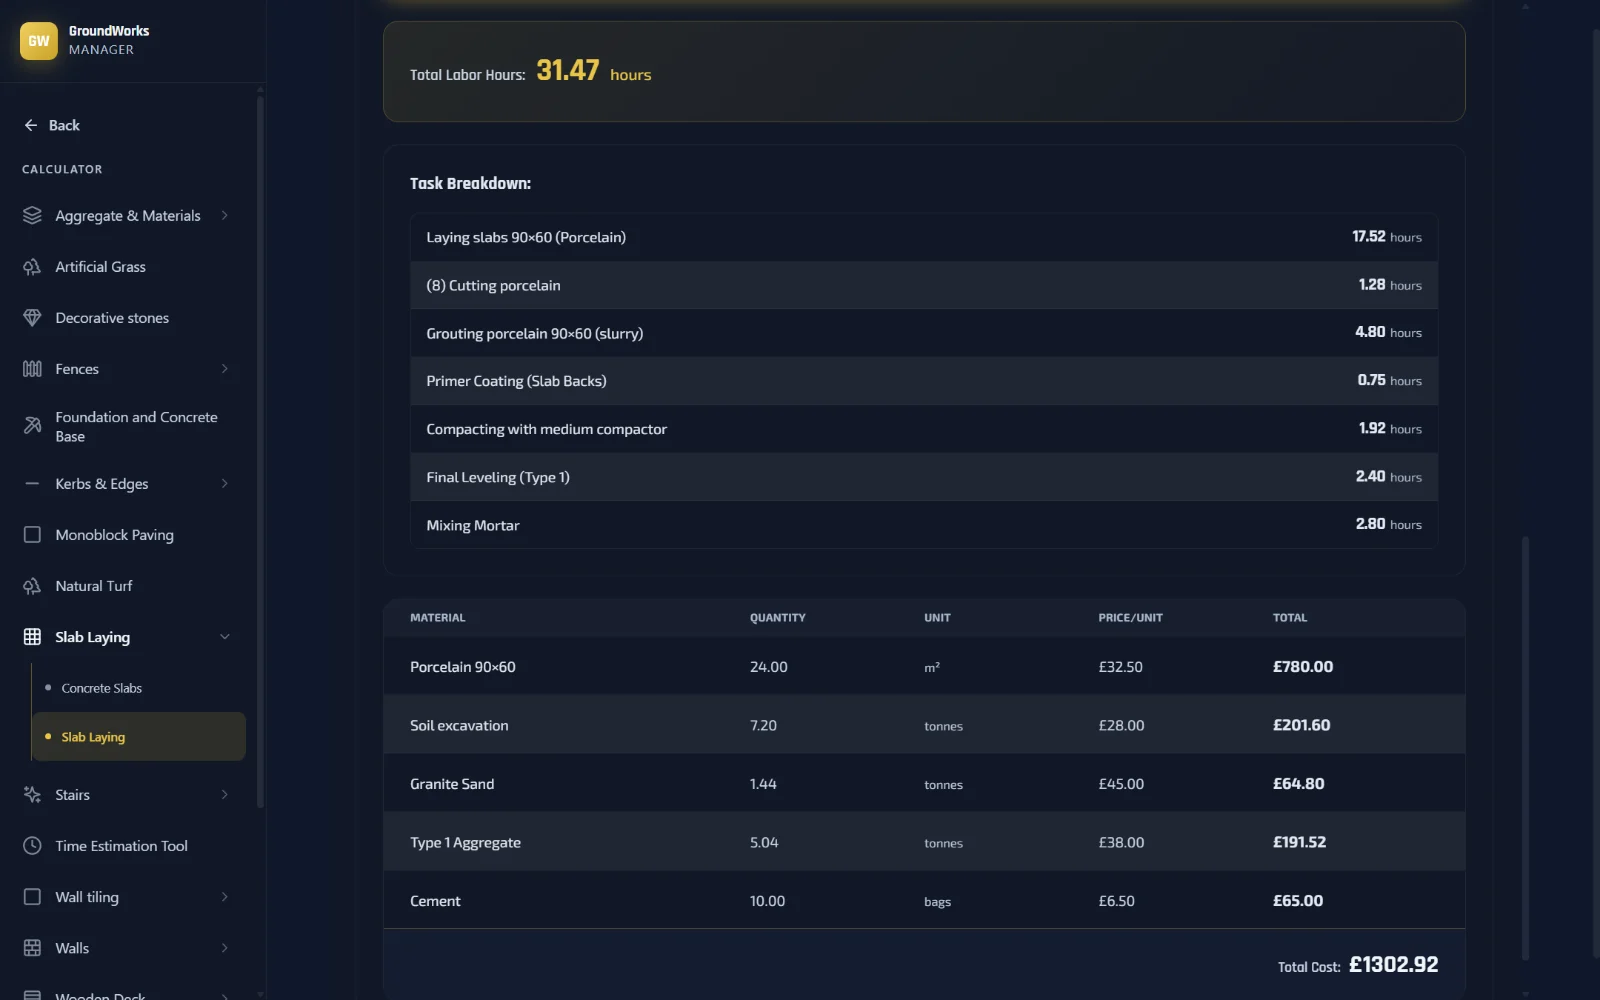1600x1000 pixels.
Task: Click the Laying slabs 90×60 (Porcelain) row
Action: [x=924, y=237]
